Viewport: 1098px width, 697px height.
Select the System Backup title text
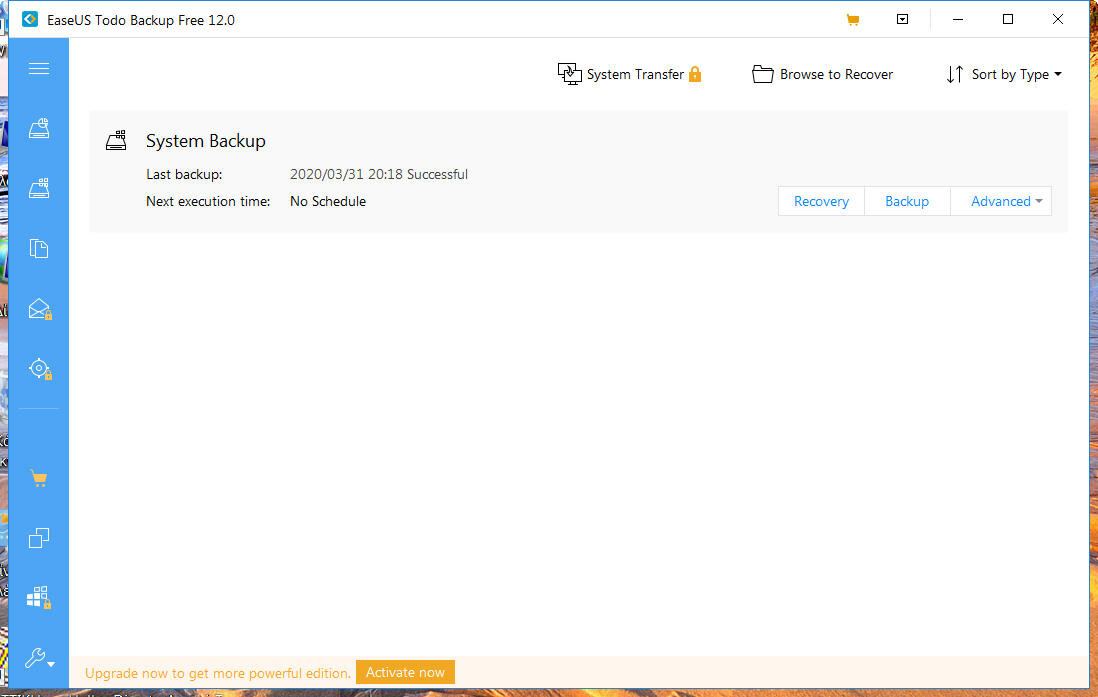point(206,141)
